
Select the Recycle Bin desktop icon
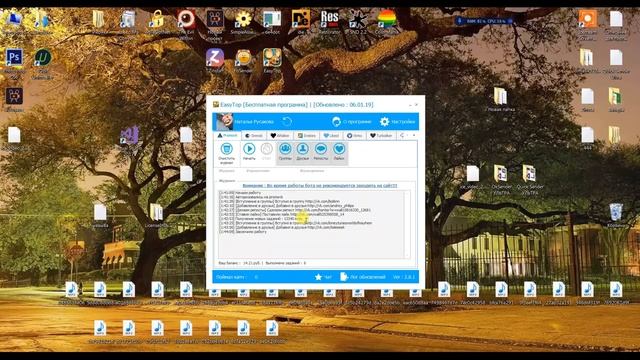point(616,213)
